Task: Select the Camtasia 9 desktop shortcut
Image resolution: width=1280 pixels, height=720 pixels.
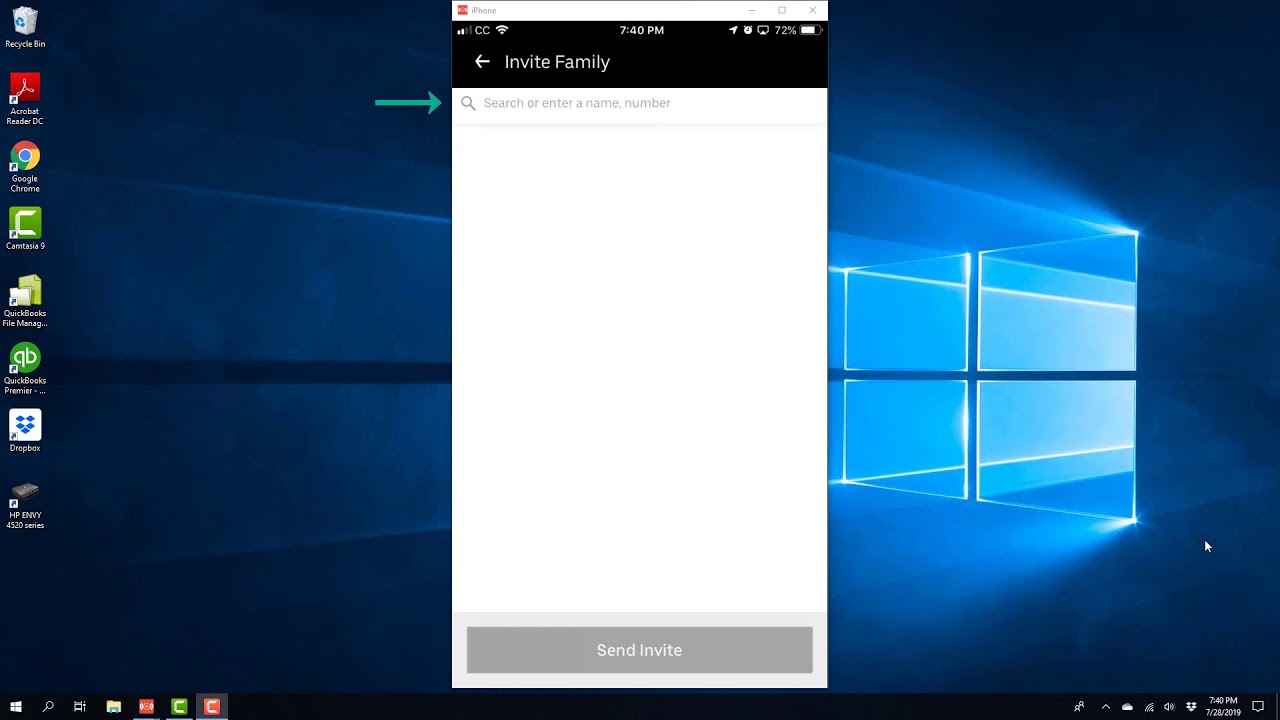Action: point(25,229)
